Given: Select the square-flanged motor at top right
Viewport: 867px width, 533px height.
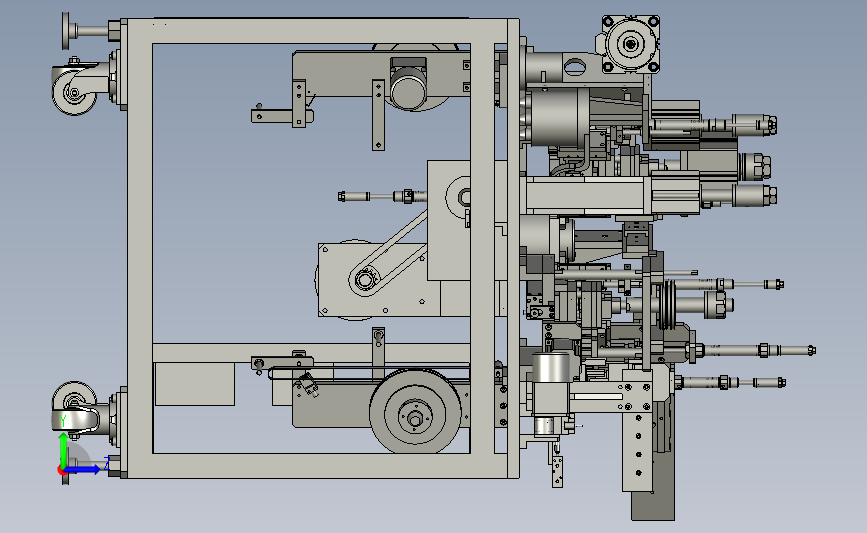Looking at the screenshot, I should tap(630, 44).
